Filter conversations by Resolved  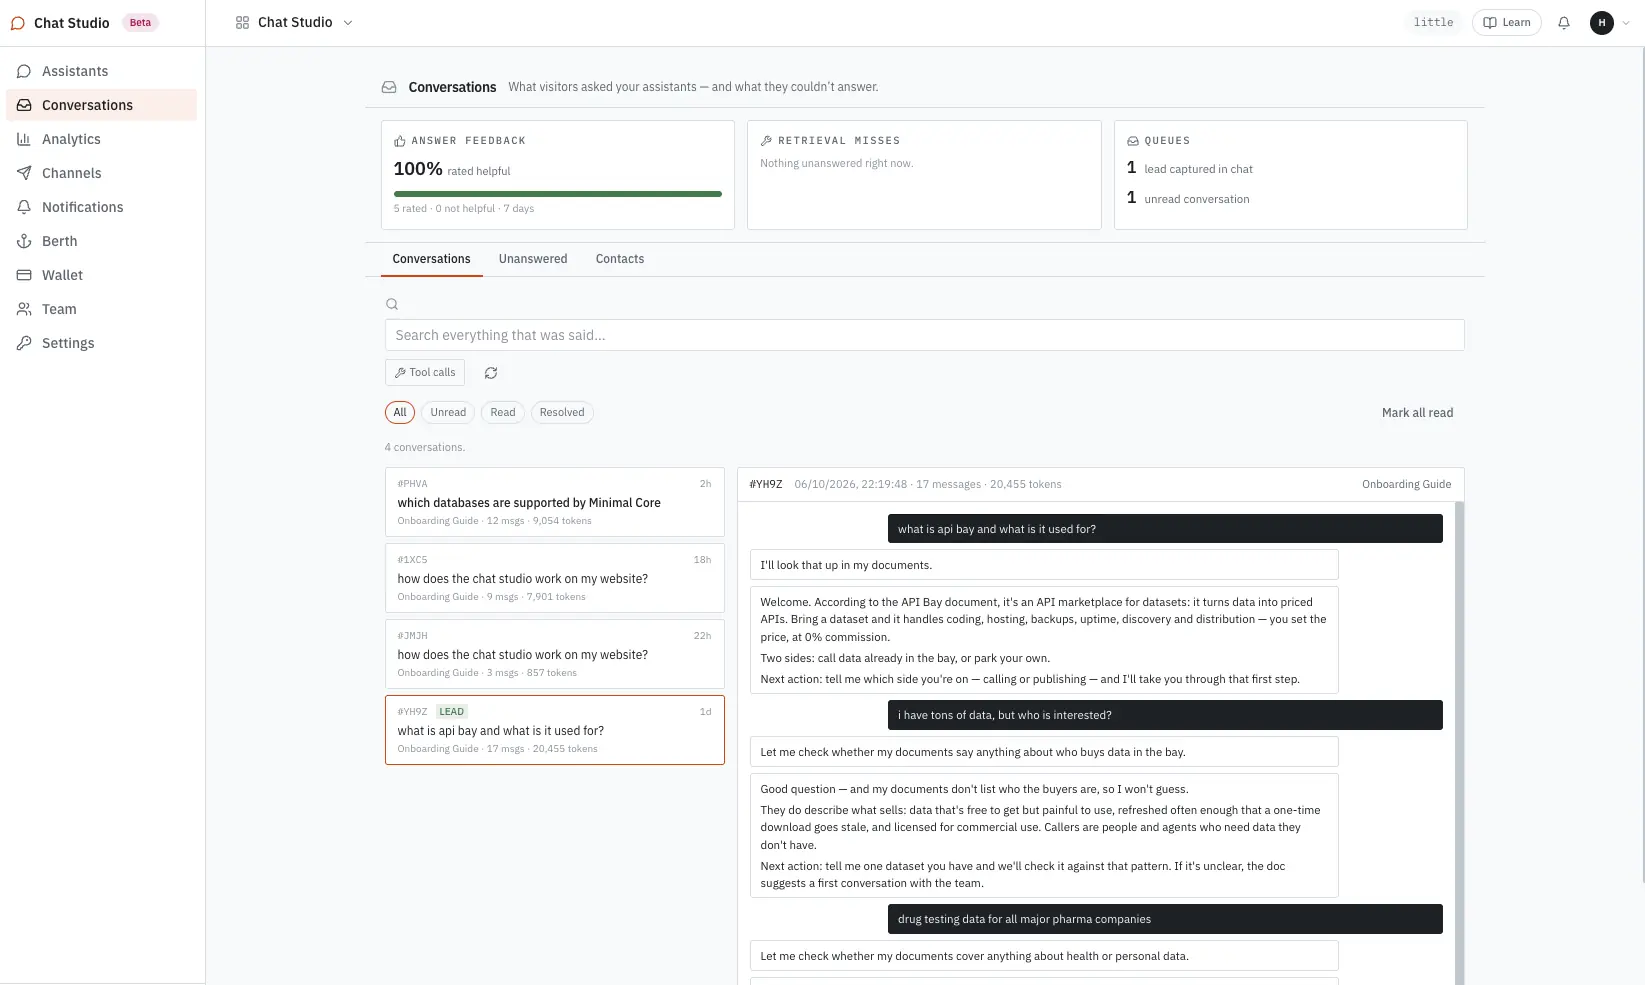562,412
